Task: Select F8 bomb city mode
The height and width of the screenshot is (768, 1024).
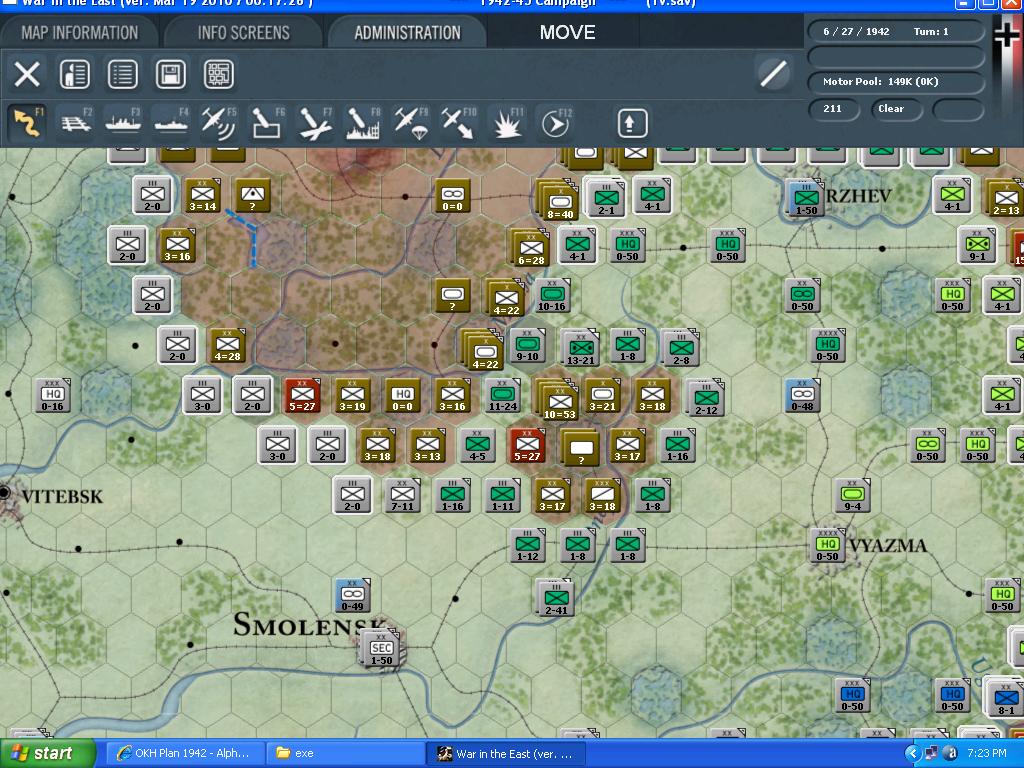Action: pos(362,123)
